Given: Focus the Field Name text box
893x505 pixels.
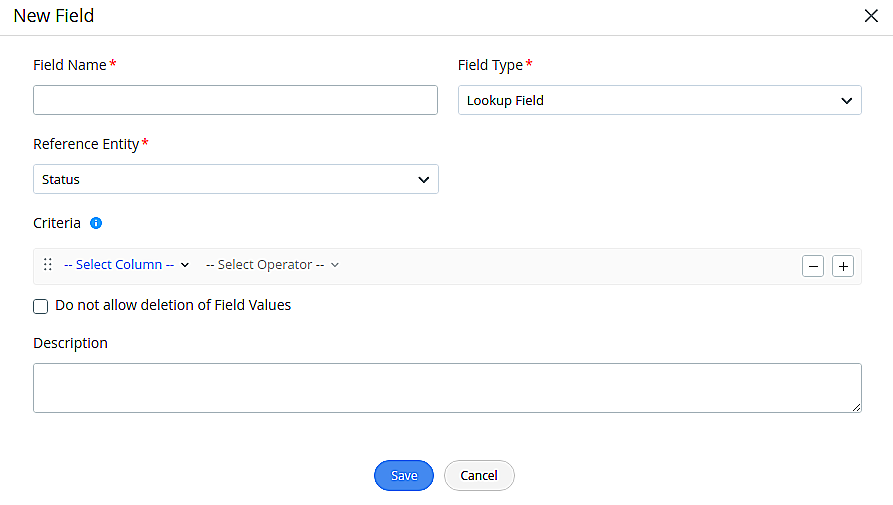Looking at the screenshot, I should (235, 100).
